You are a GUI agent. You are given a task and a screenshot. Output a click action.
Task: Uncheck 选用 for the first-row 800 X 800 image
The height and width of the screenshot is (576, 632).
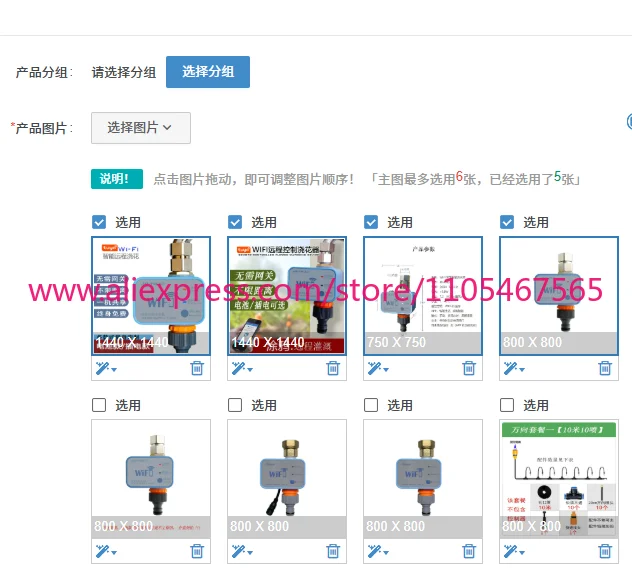507,222
